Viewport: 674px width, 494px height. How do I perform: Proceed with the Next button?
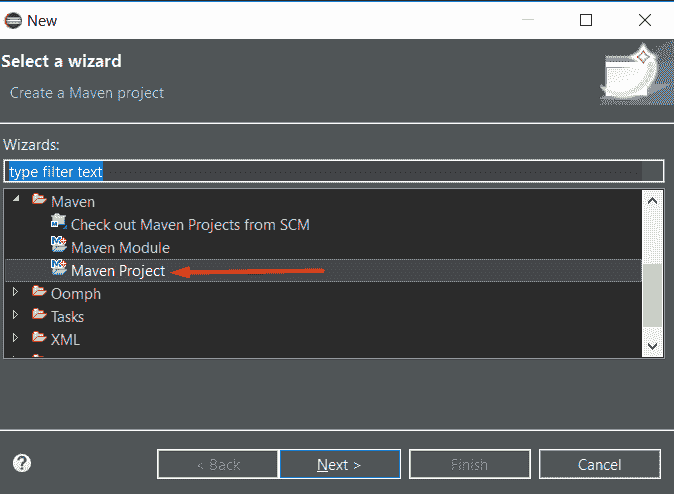[x=340, y=464]
